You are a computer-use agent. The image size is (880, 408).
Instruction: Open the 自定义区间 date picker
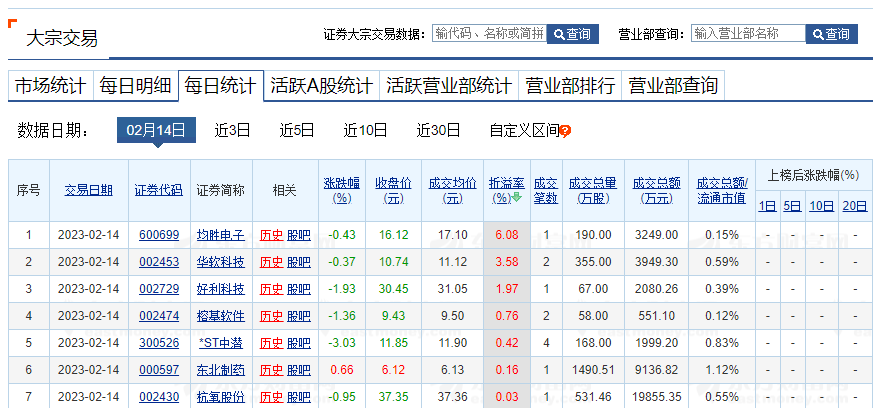[x=523, y=130]
